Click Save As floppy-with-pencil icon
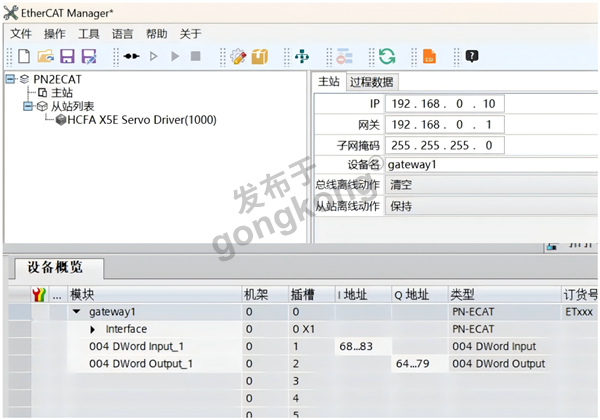This screenshot has width=600, height=420. click(89, 56)
